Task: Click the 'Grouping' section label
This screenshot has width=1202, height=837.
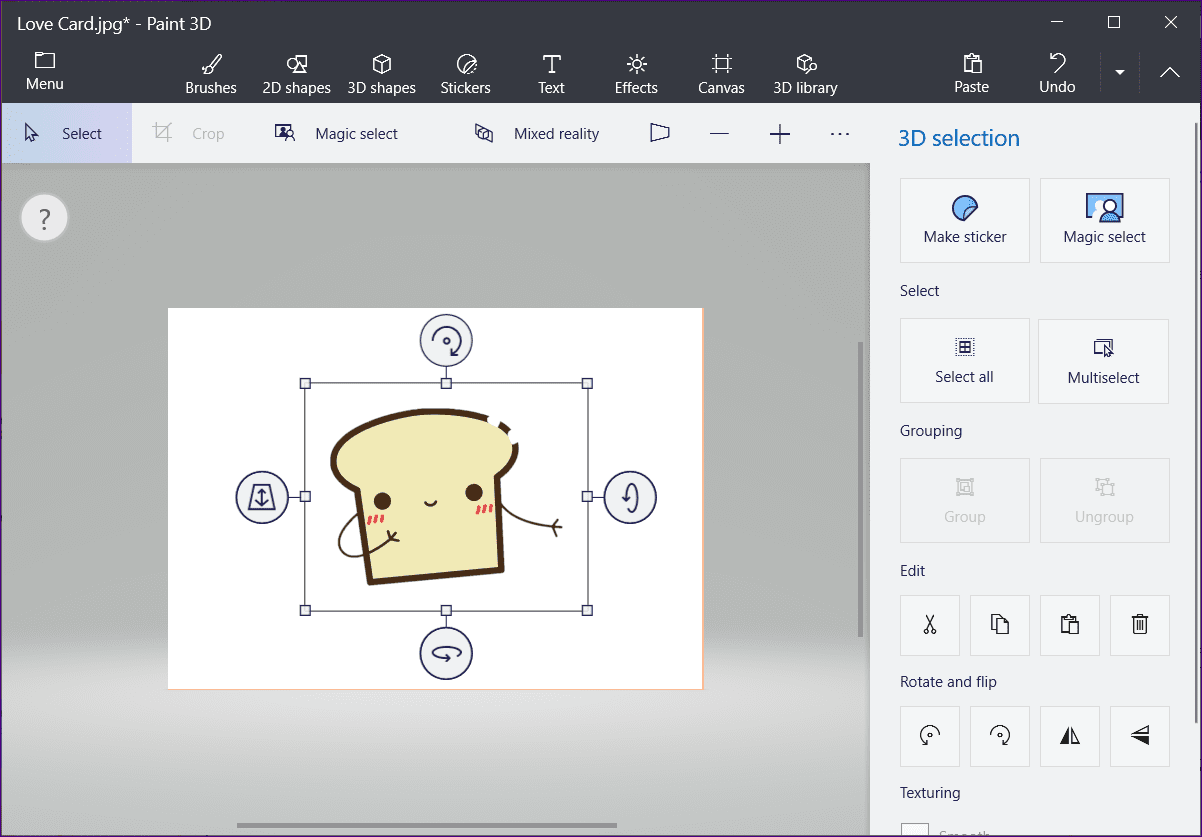Action: [931, 431]
